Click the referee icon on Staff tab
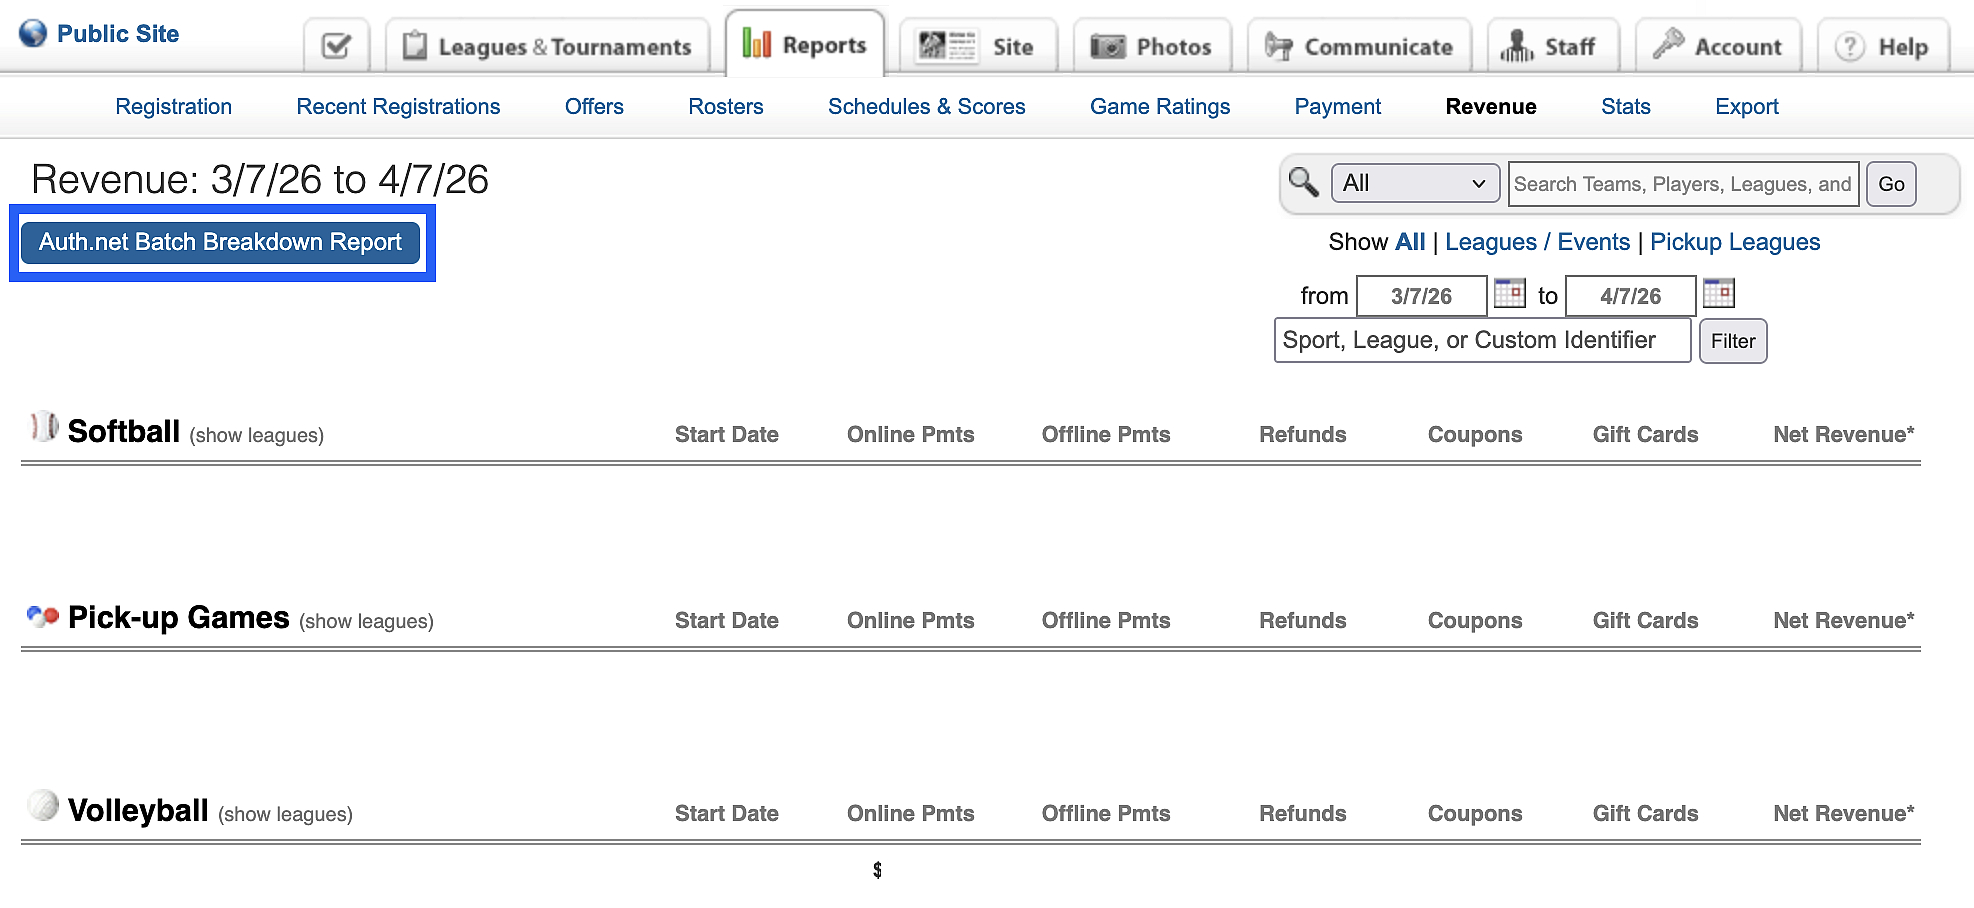 [x=1517, y=46]
